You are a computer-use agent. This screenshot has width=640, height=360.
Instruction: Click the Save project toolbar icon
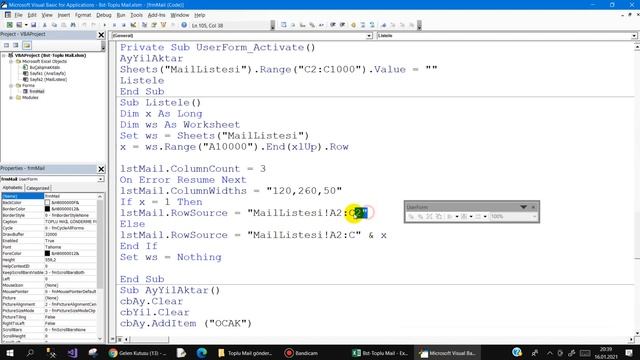[x=33, y=25]
